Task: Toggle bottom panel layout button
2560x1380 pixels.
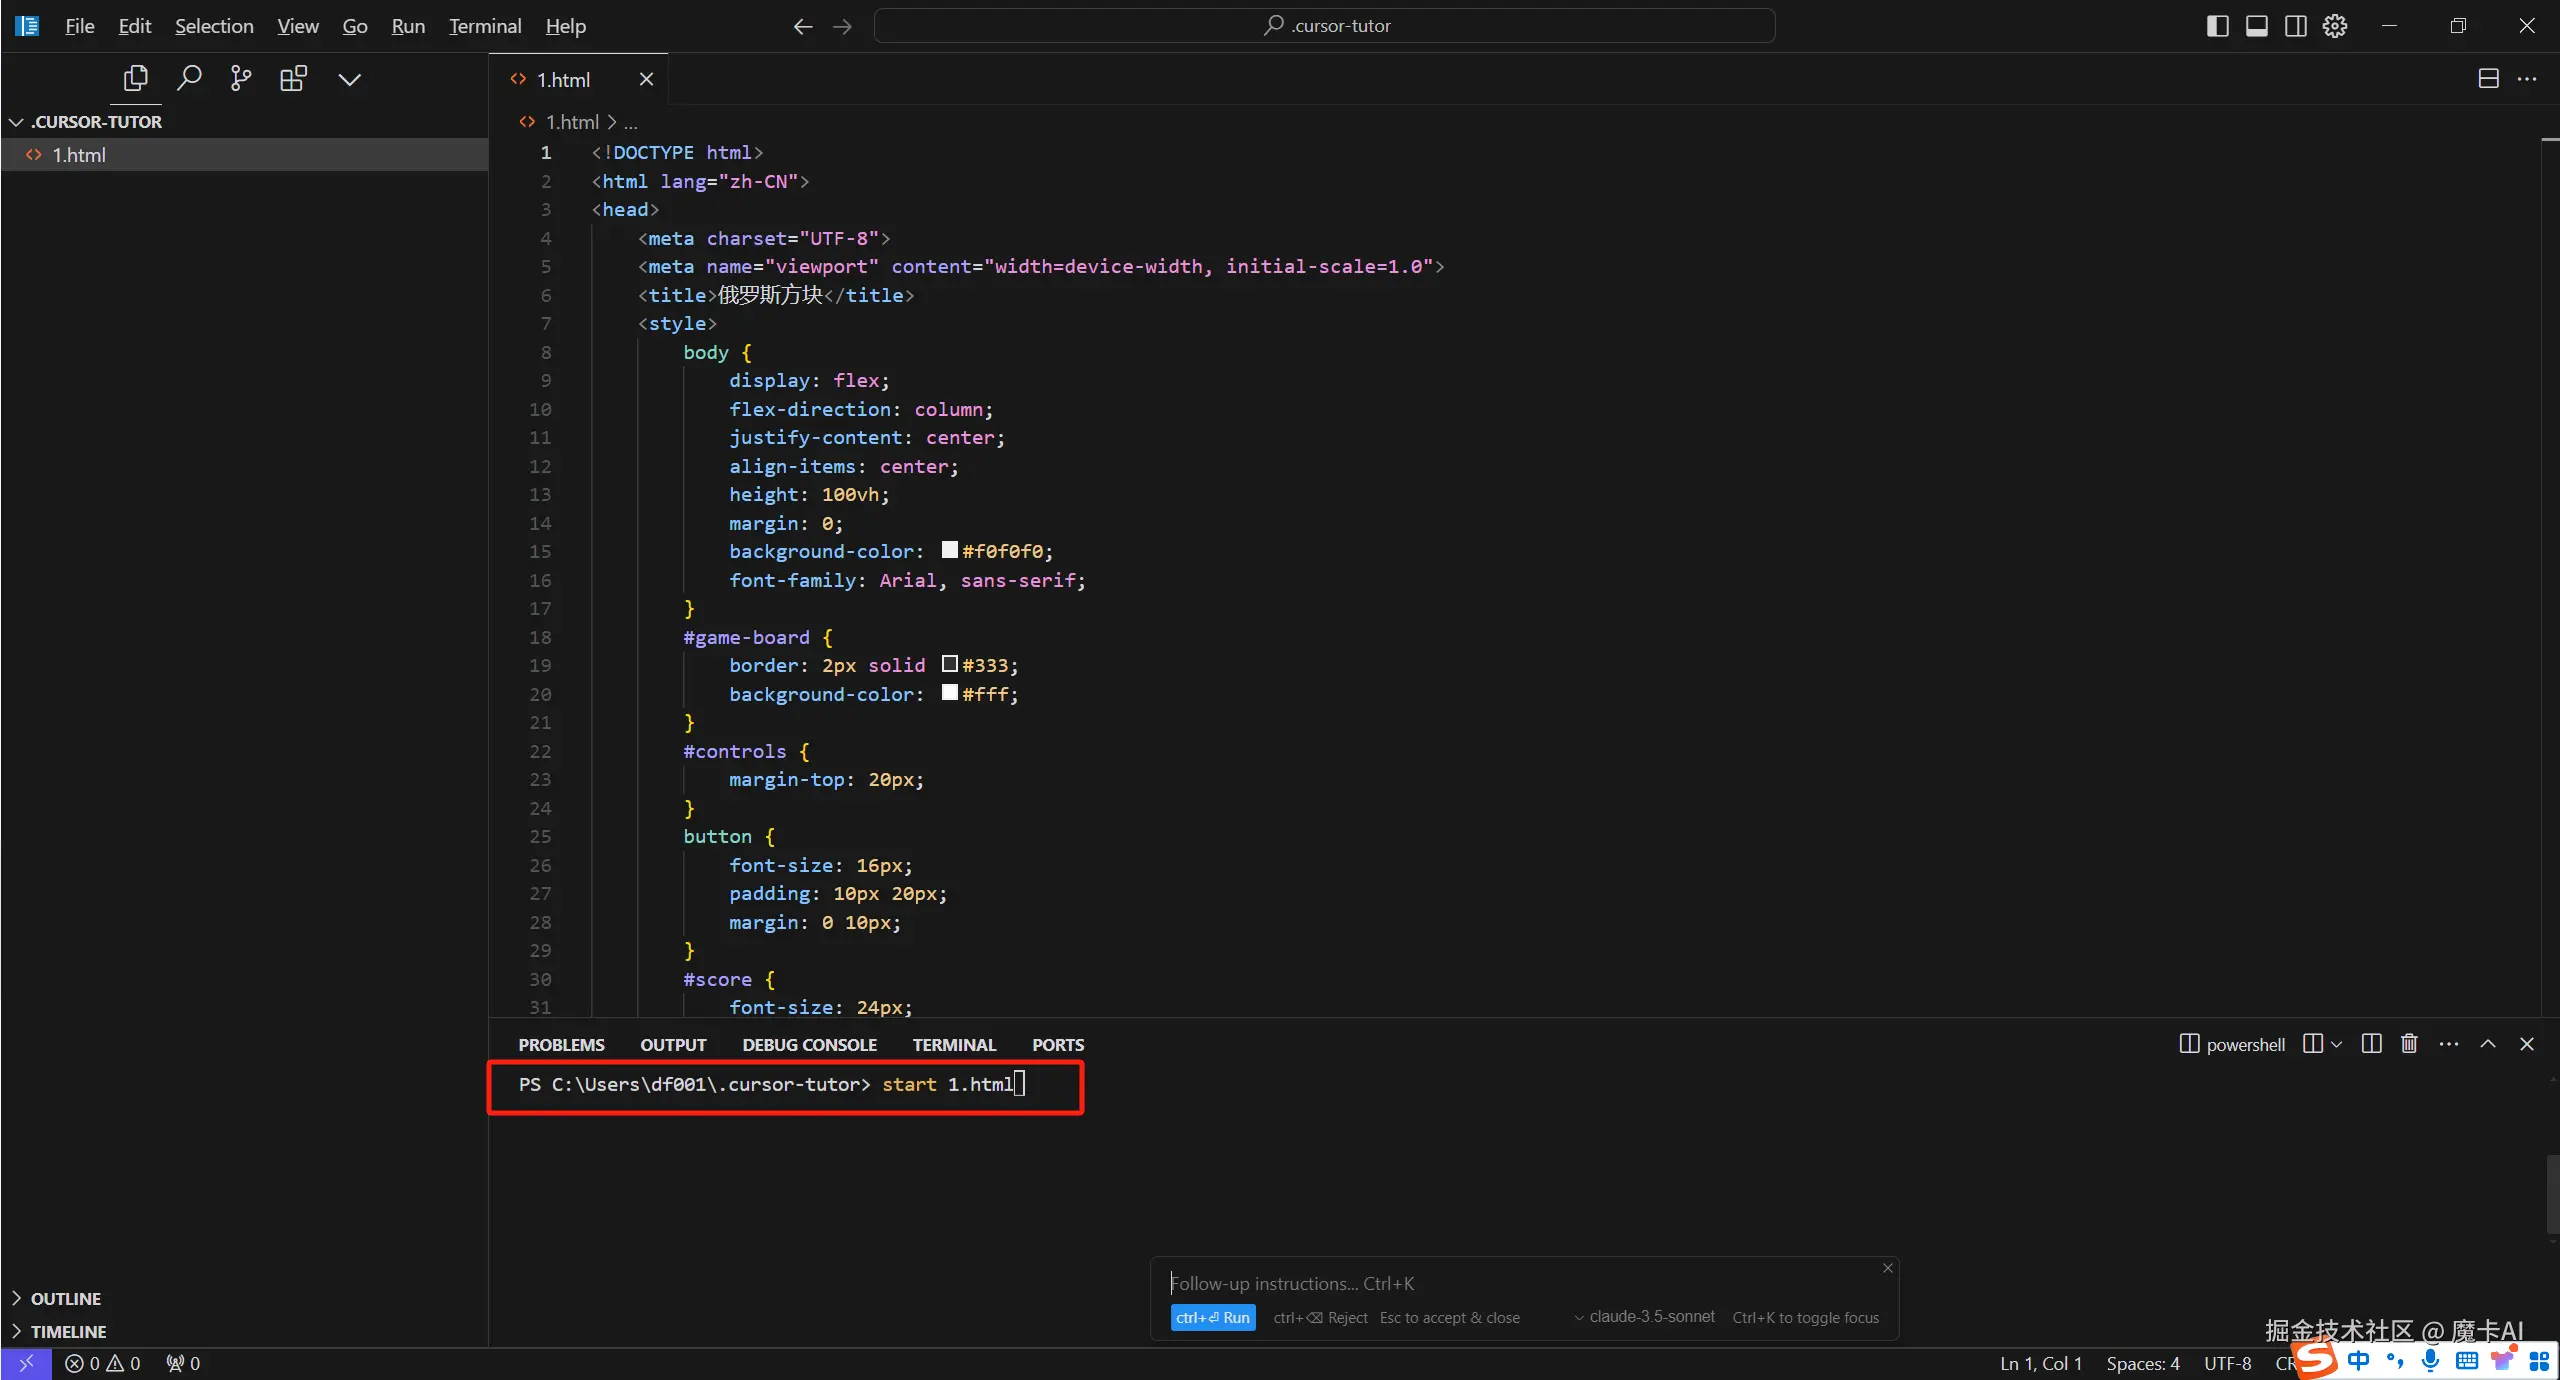Action: click(2256, 26)
